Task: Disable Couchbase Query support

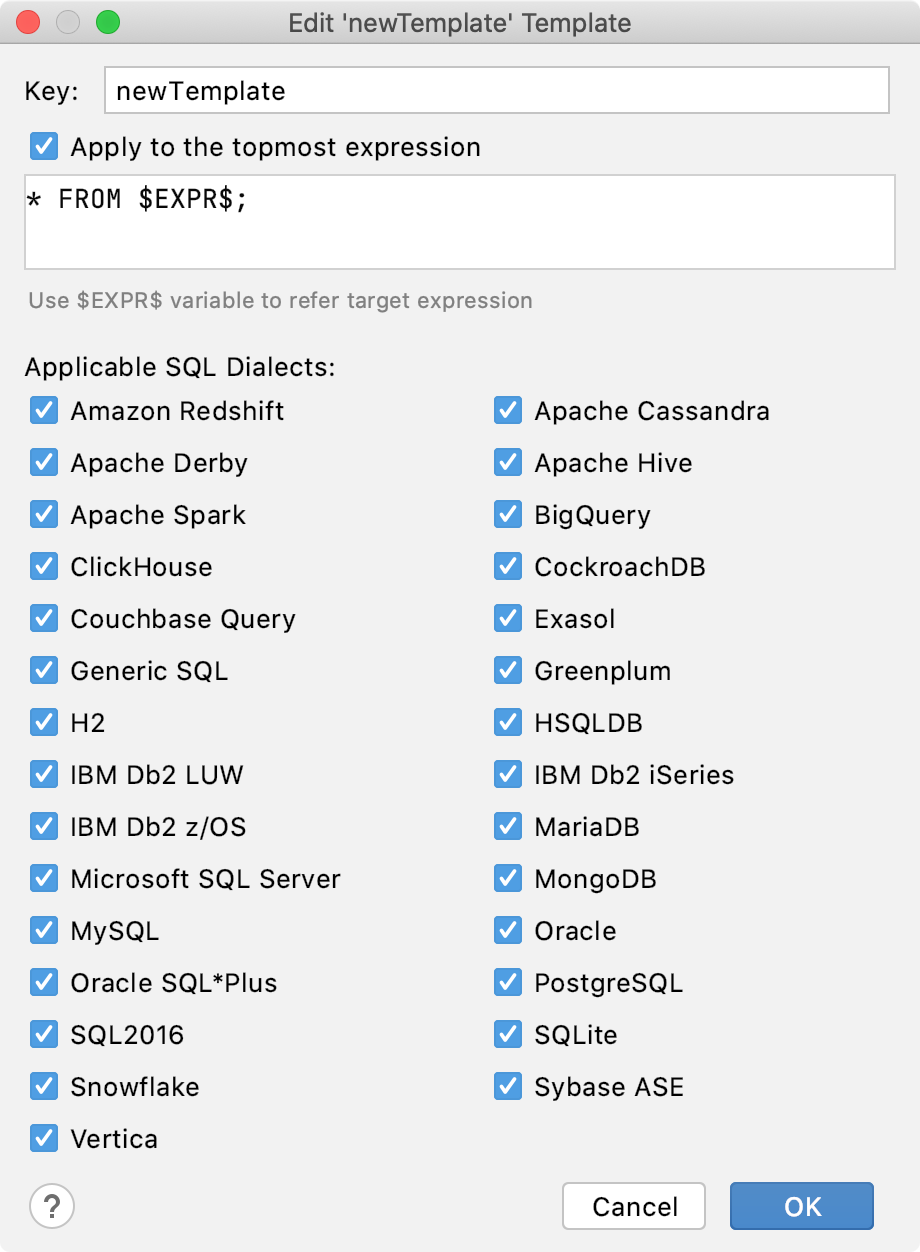Action: [x=44, y=618]
